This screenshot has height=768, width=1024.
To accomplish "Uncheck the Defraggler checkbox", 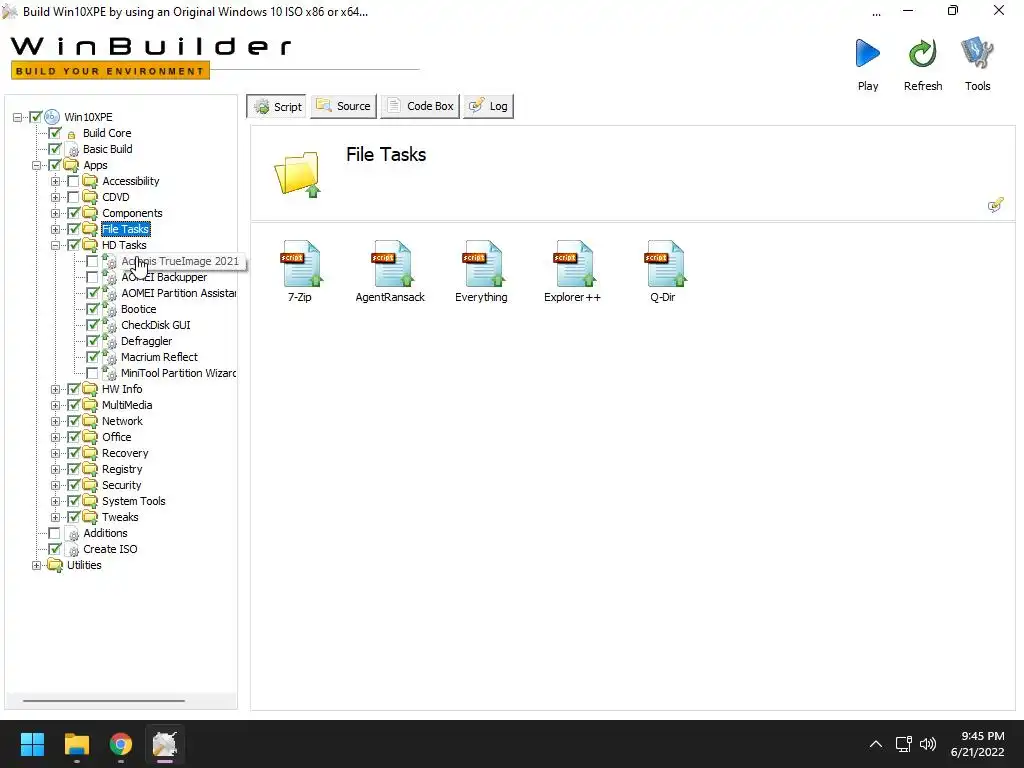I will tap(93, 342).
